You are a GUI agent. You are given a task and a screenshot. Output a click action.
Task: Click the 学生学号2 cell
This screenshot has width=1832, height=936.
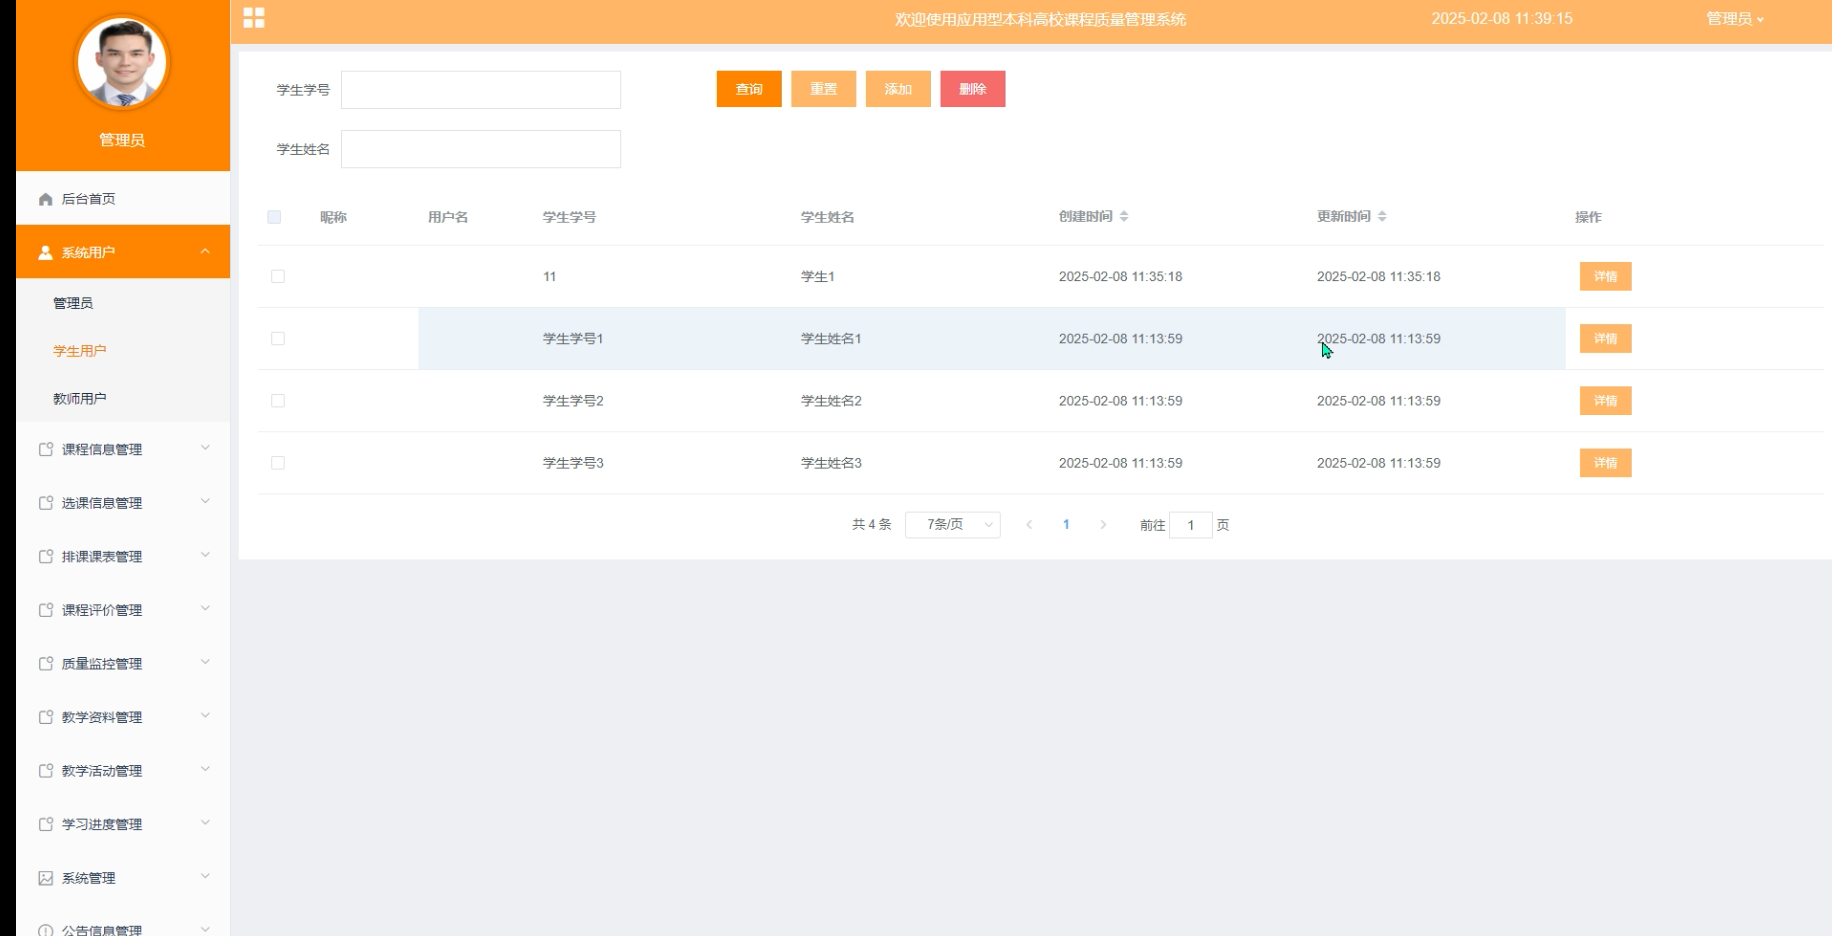pos(573,401)
